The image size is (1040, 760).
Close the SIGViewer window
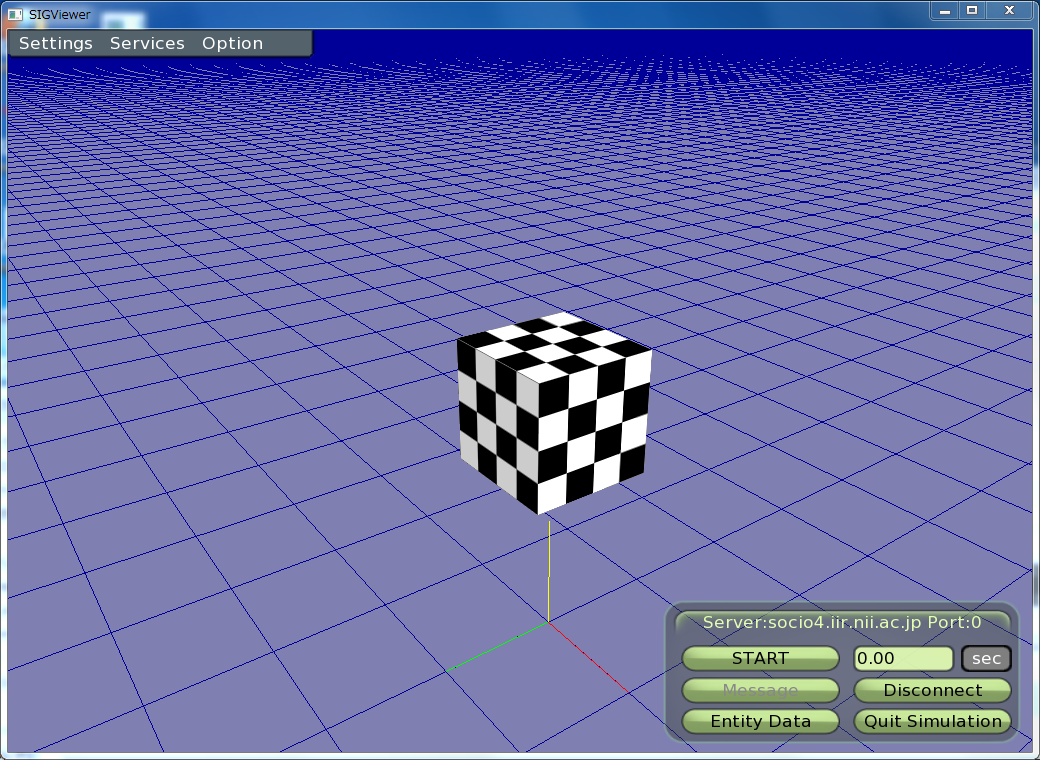[x=1010, y=10]
